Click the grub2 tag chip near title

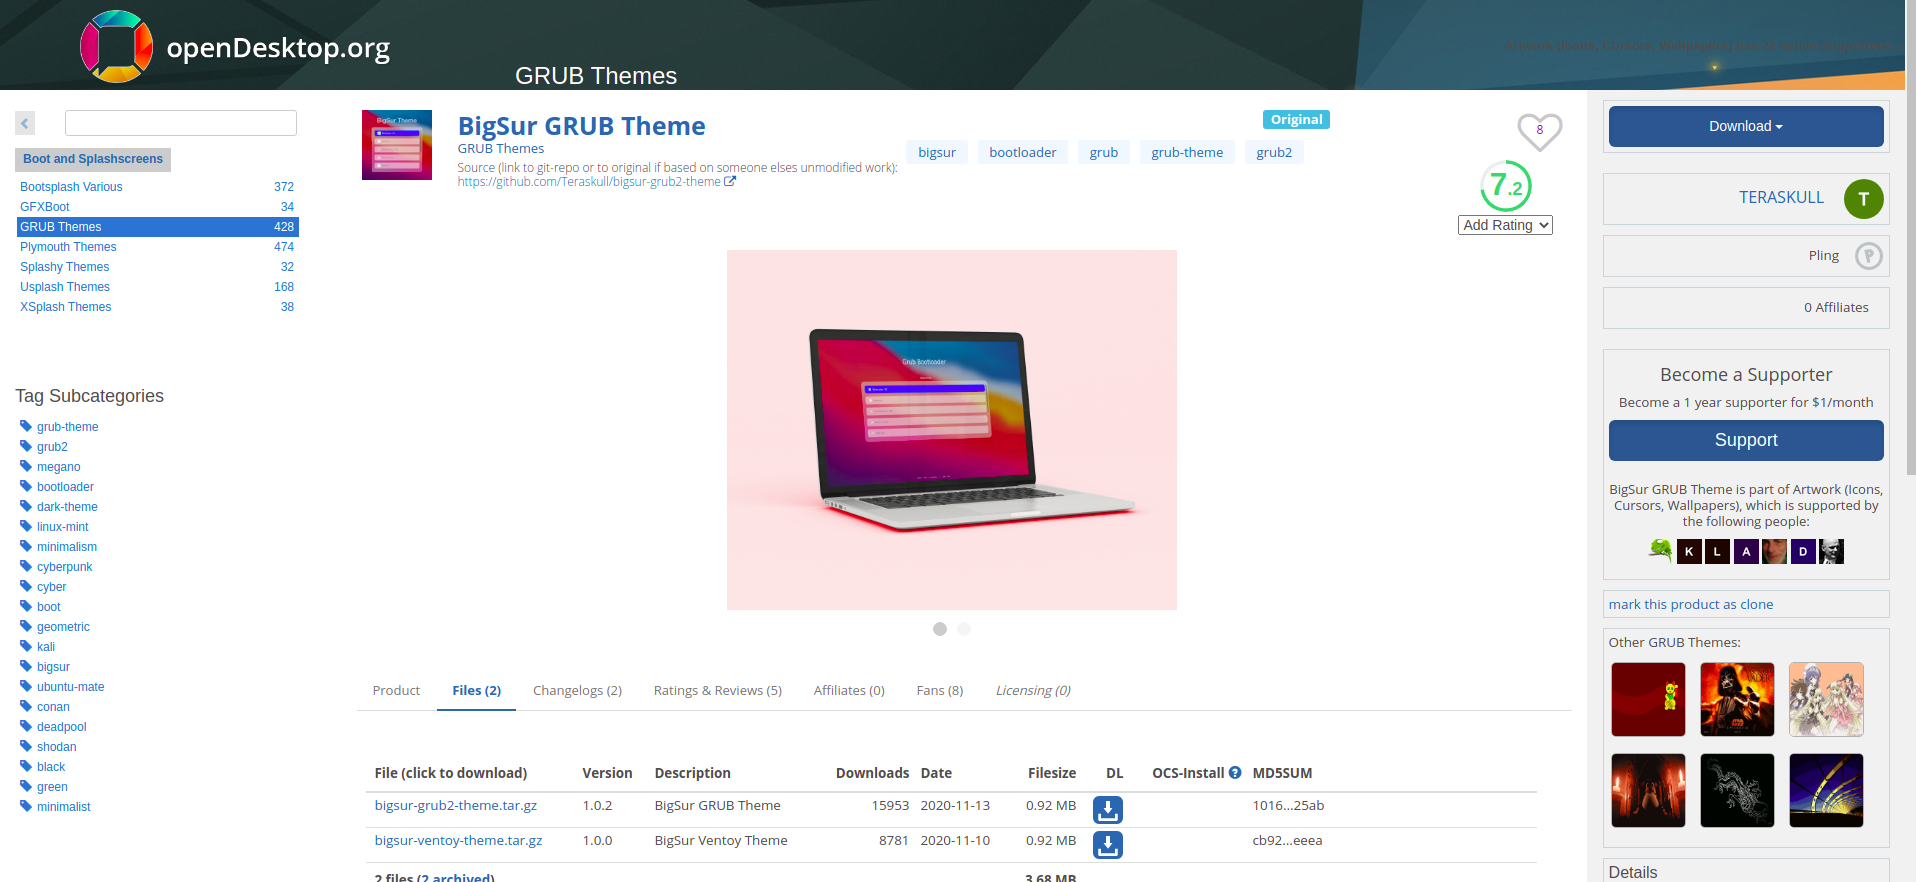click(1274, 152)
